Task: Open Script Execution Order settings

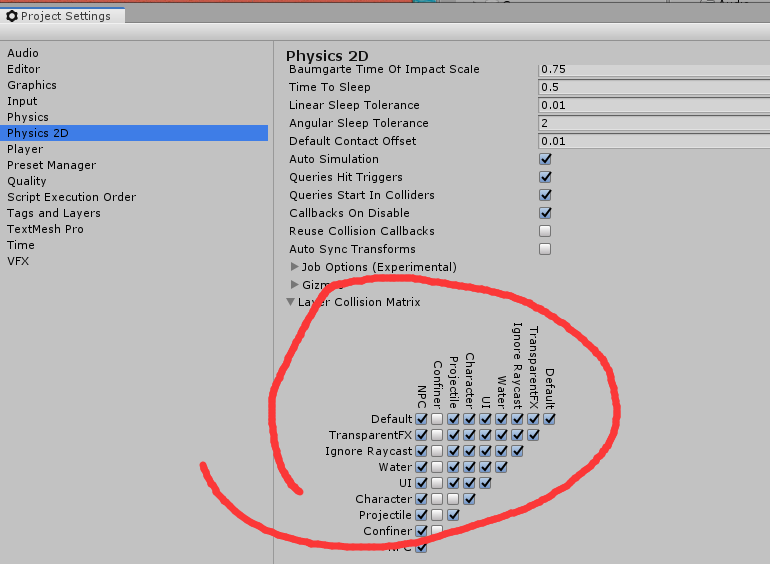Action: pos(71,197)
